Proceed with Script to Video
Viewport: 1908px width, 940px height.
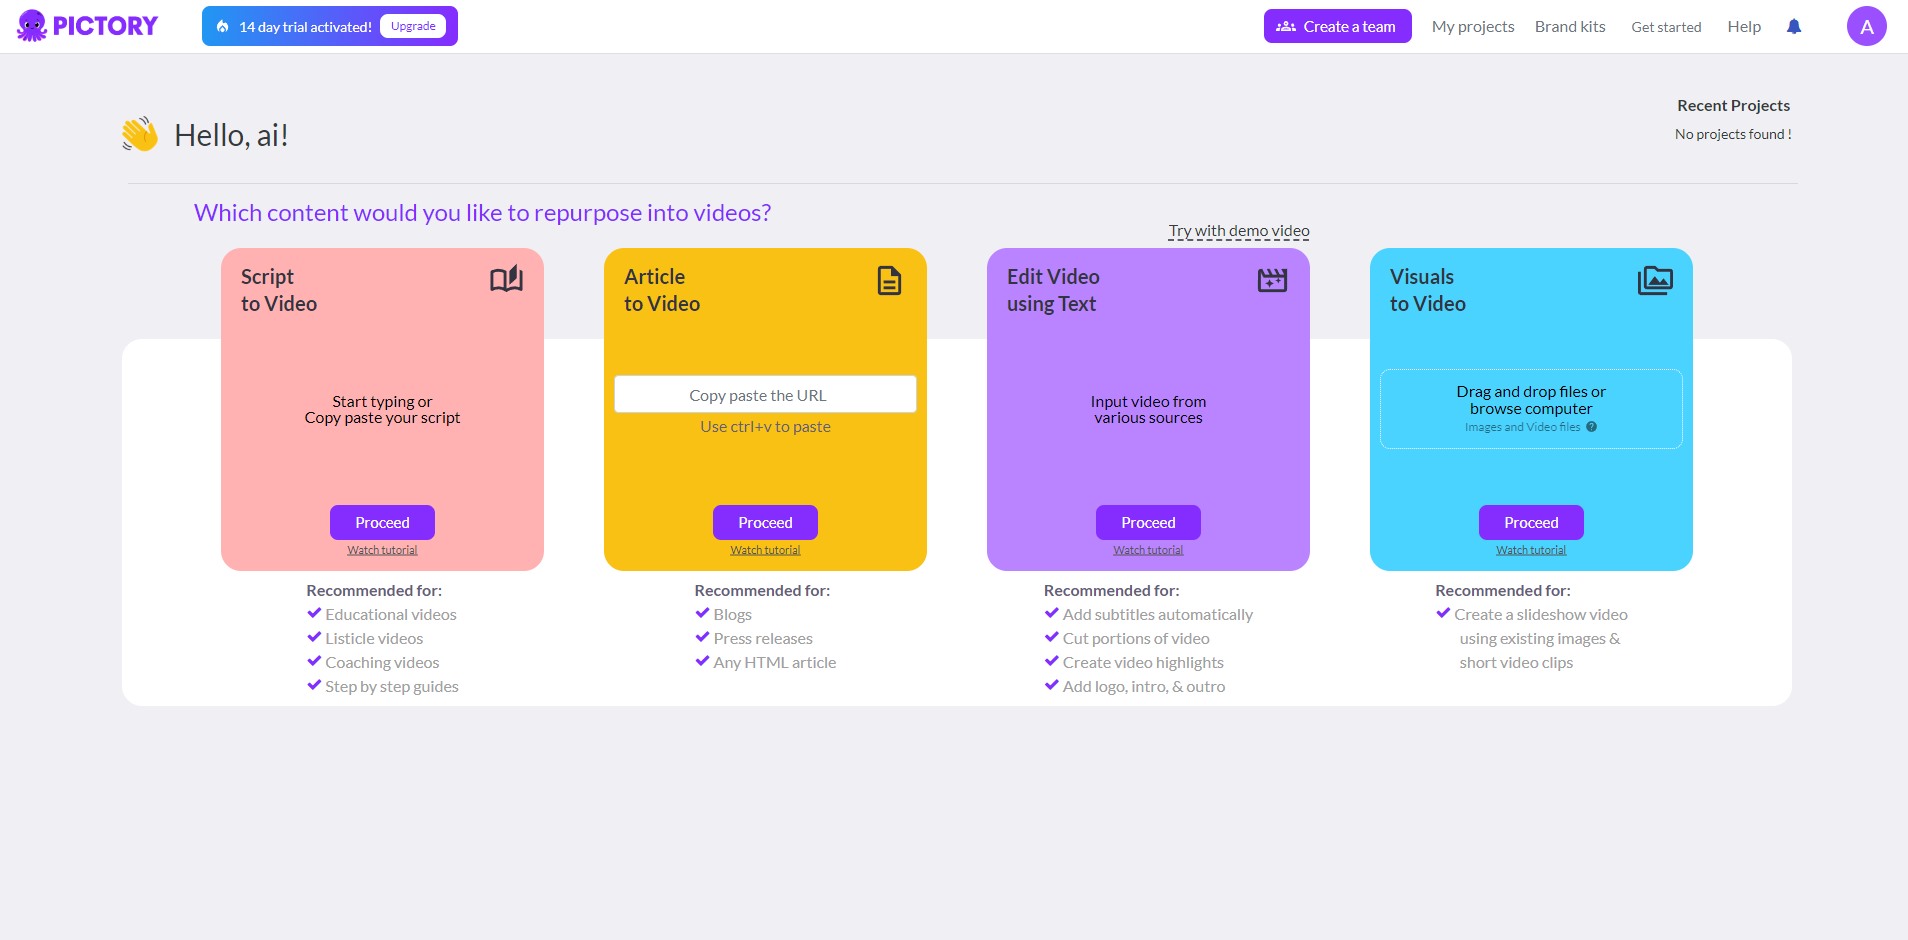[x=382, y=522]
